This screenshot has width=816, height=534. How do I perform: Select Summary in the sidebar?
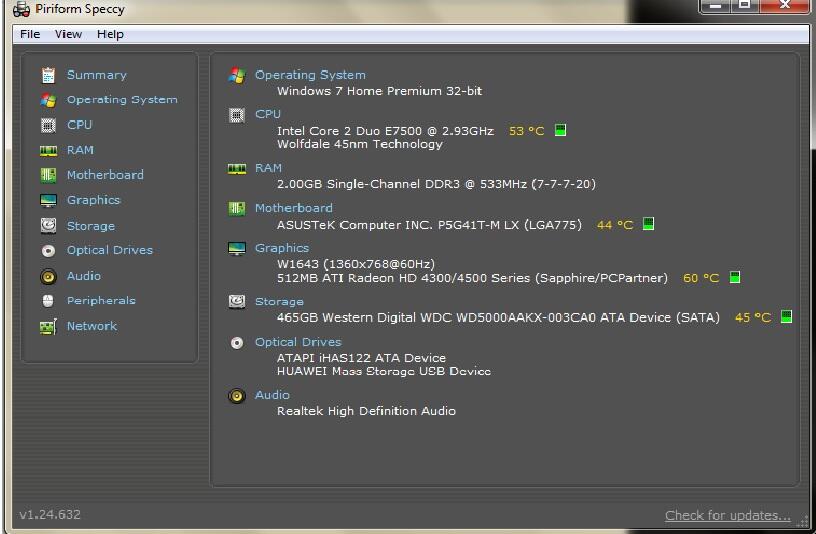coord(97,75)
